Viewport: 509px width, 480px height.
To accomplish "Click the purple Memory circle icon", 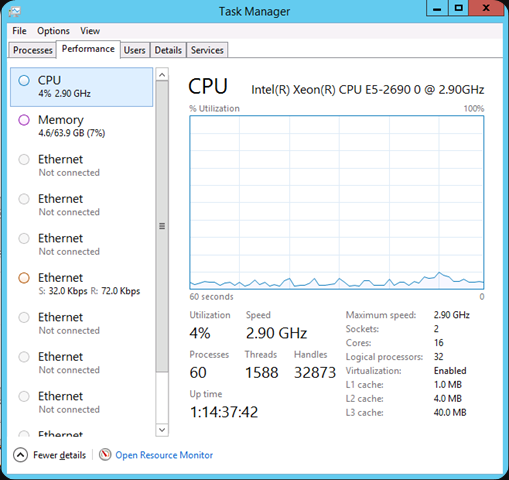I will 24,120.
